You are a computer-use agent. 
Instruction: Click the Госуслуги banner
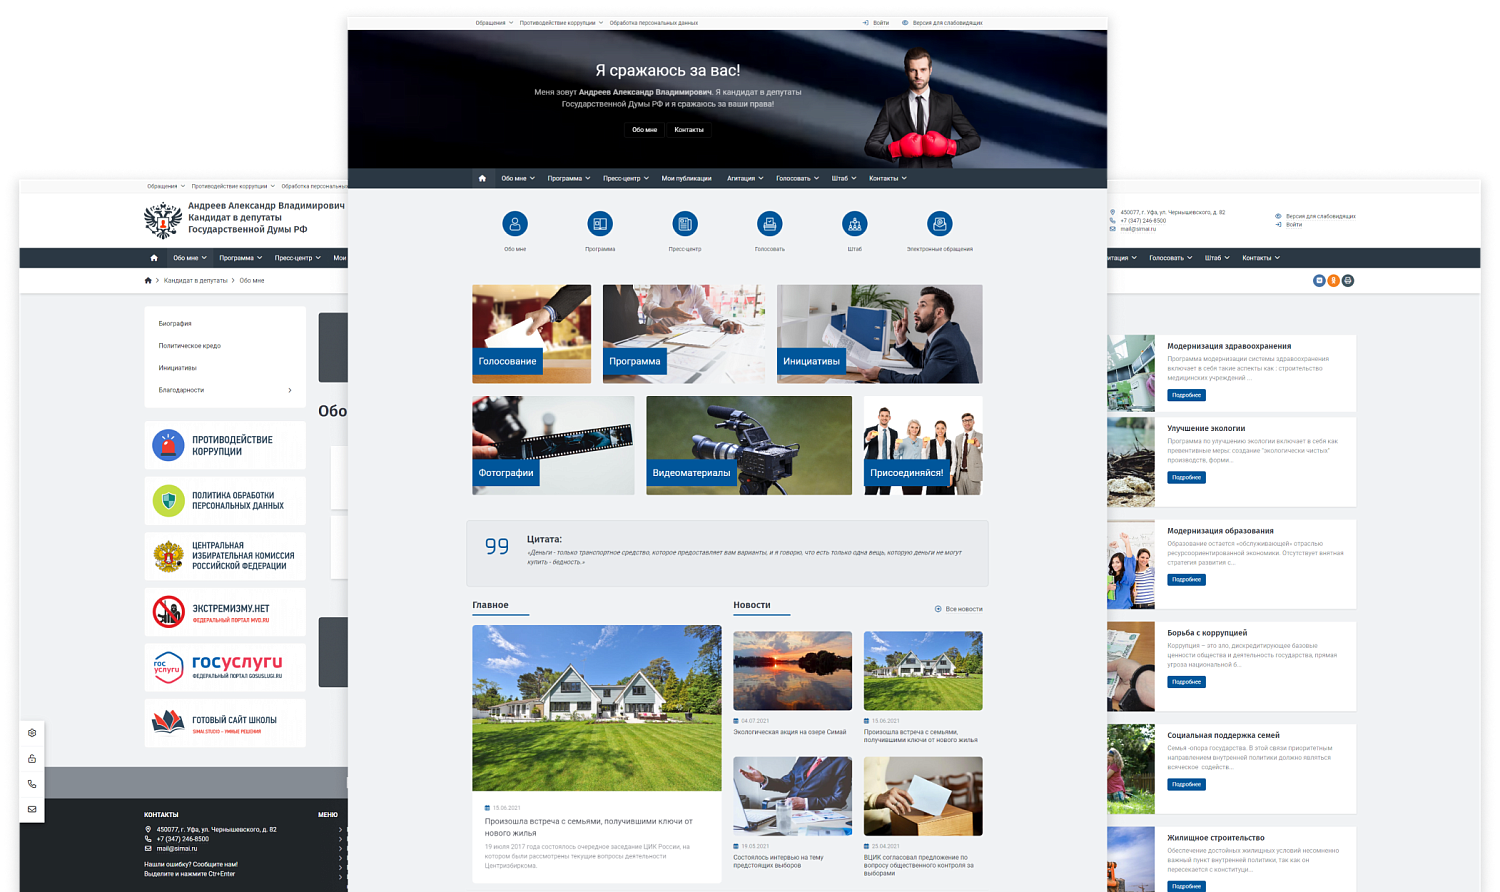[226, 667]
